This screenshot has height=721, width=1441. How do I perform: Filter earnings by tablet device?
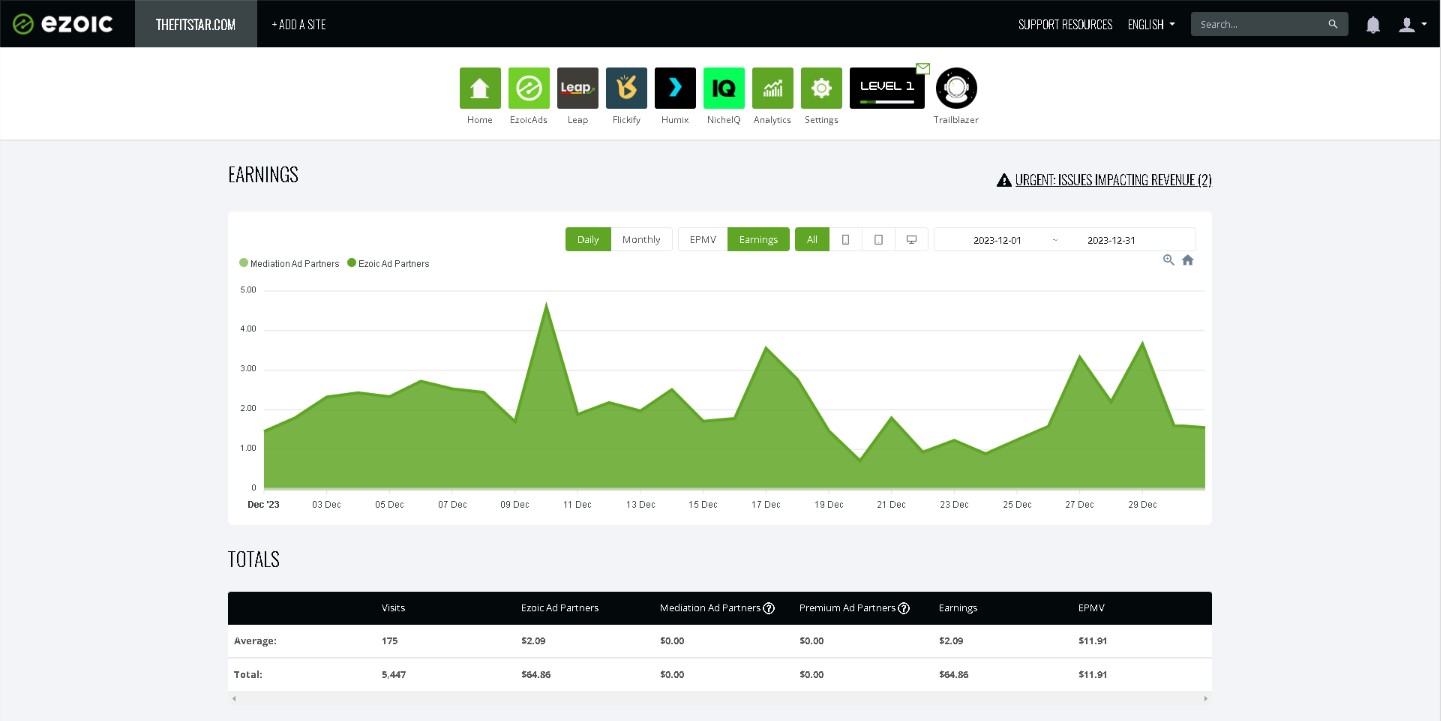click(878, 239)
